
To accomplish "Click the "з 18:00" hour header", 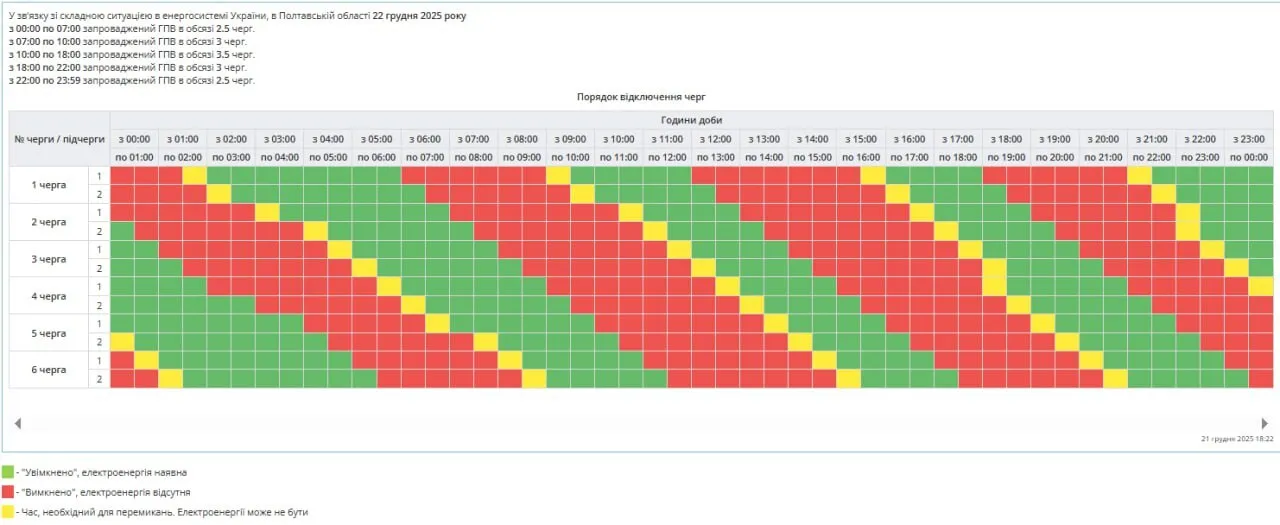I will click(1007, 139).
